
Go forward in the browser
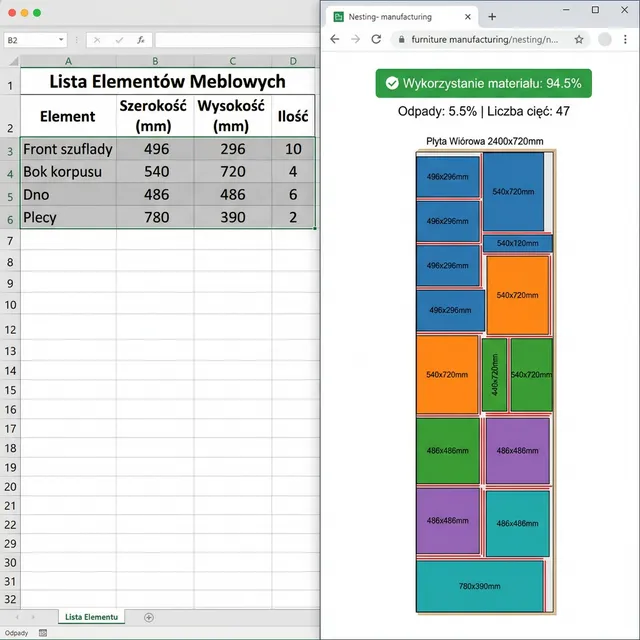tap(356, 39)
